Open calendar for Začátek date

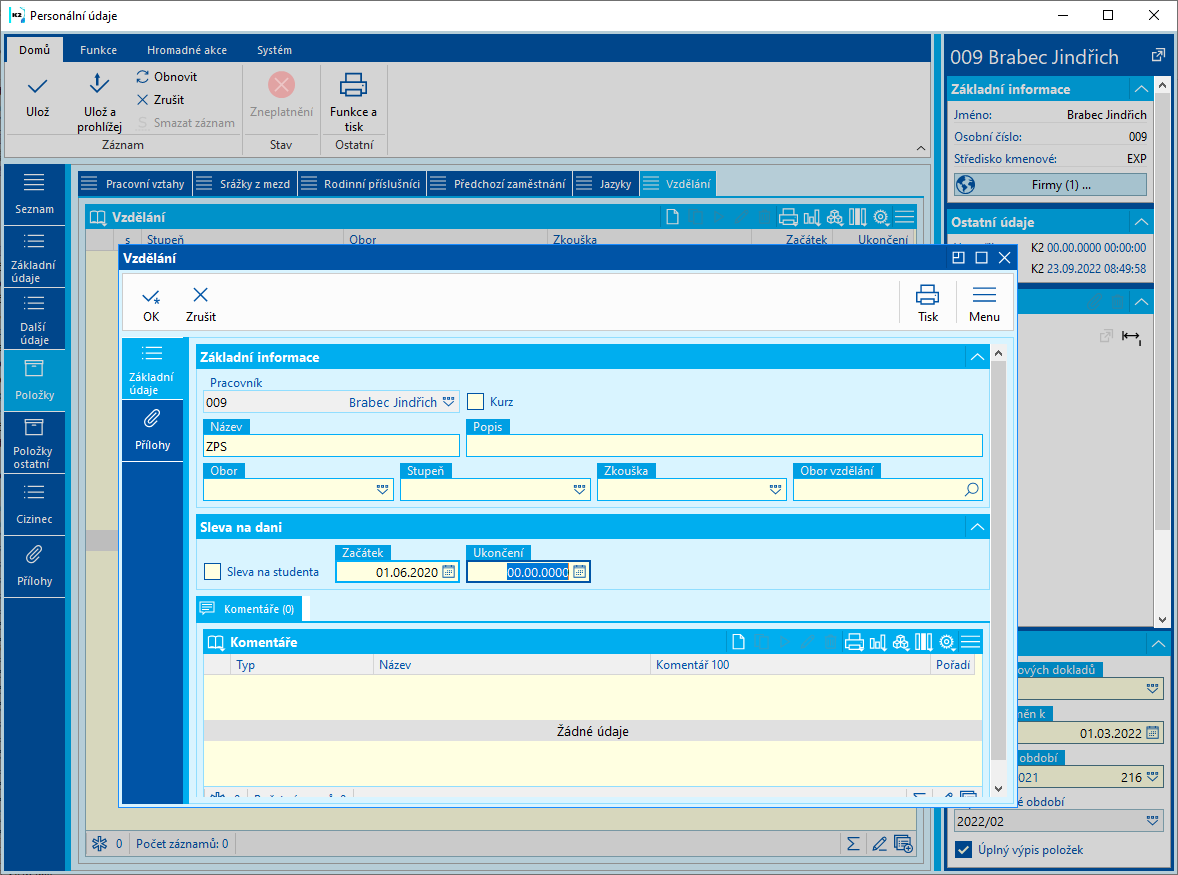[x=449, y=572]
